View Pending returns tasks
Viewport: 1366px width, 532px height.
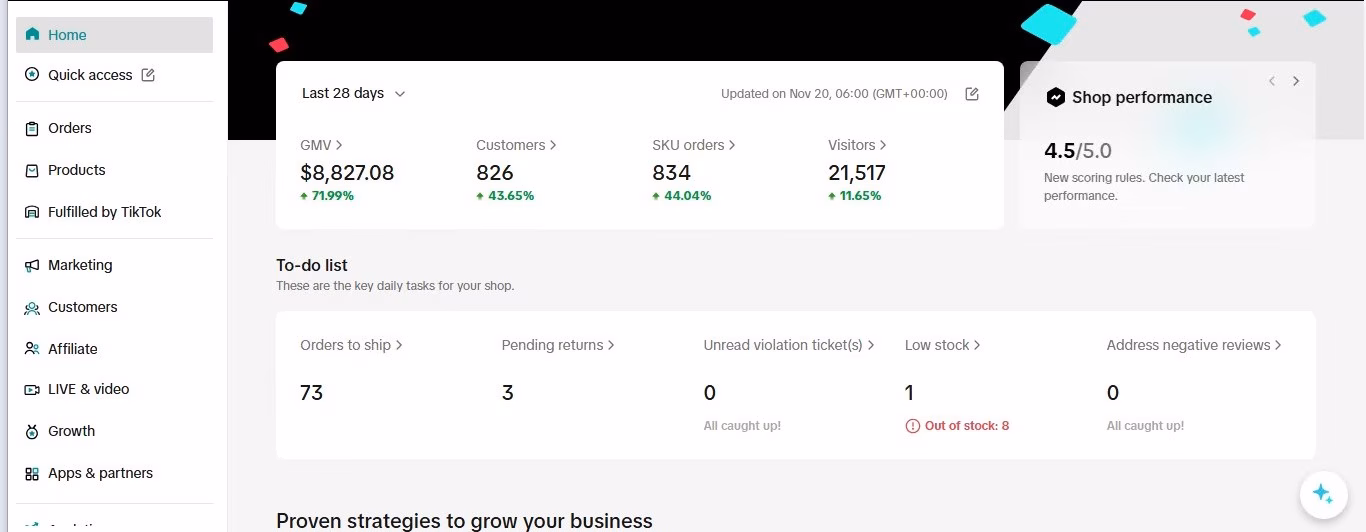(558, 345)
